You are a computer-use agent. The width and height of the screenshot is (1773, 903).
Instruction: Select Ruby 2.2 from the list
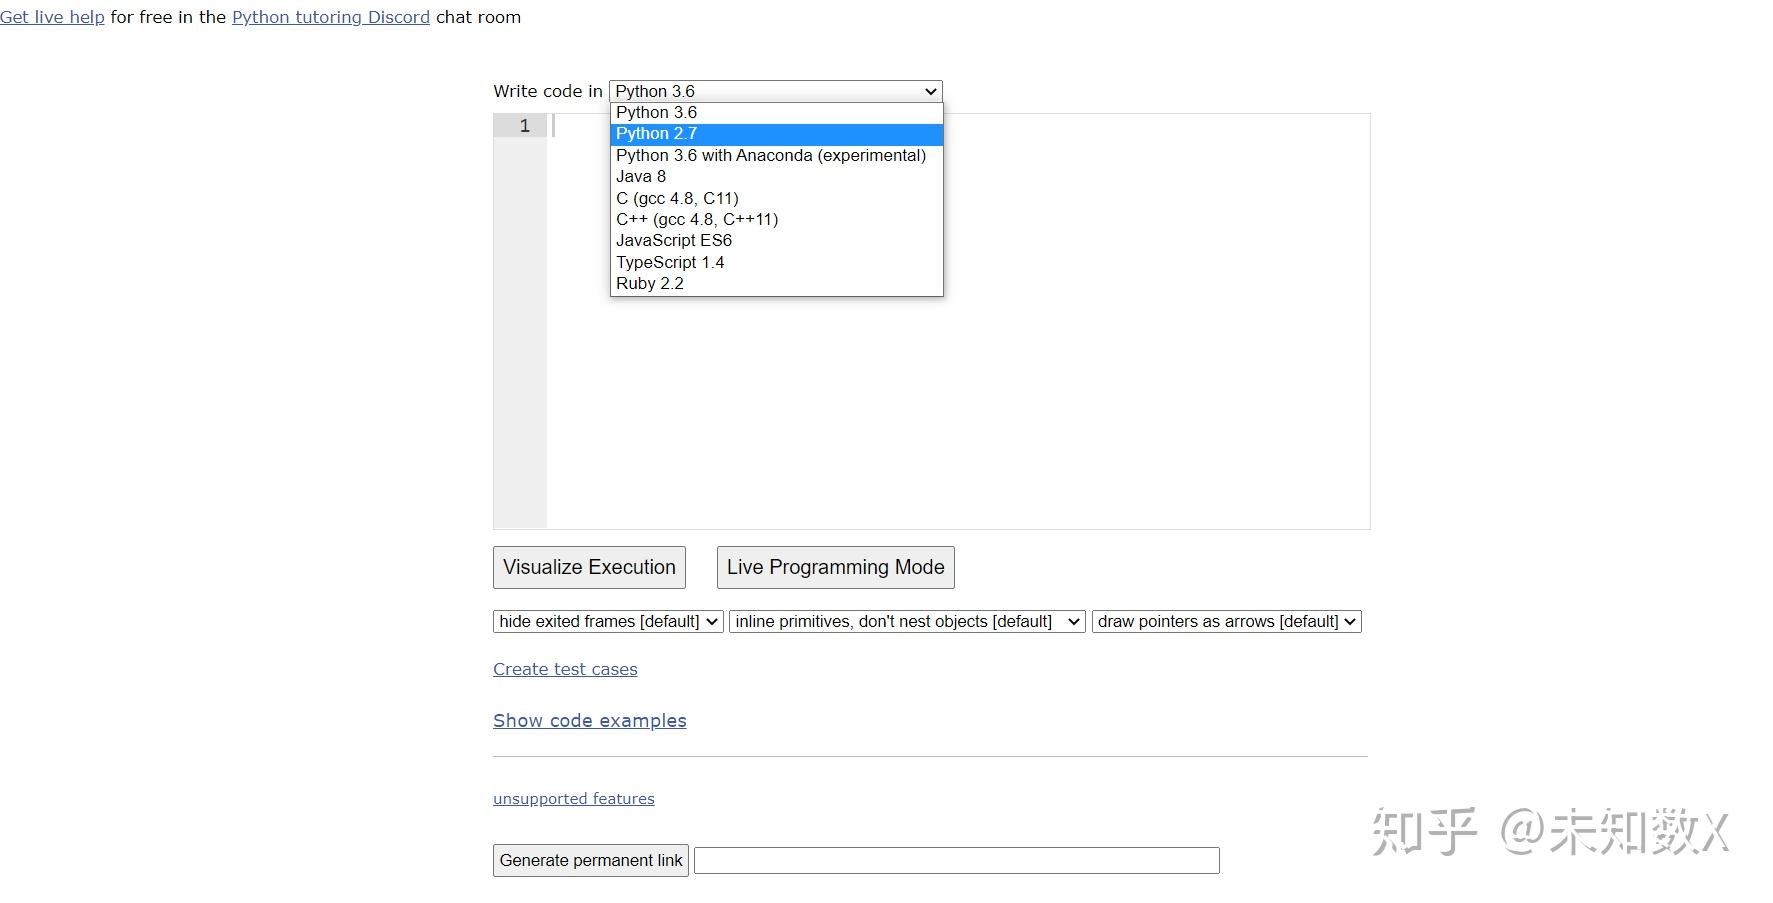click(x=650, y=283)
